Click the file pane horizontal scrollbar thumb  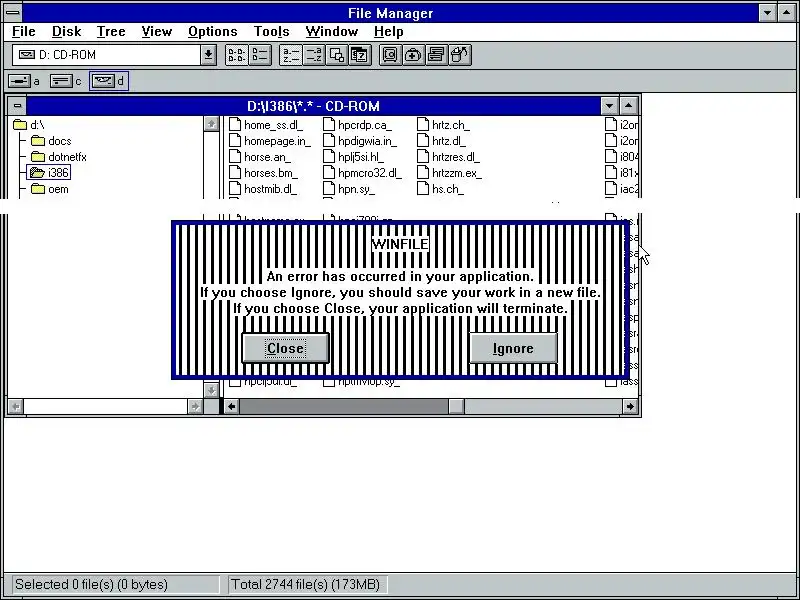pos(456,406)
